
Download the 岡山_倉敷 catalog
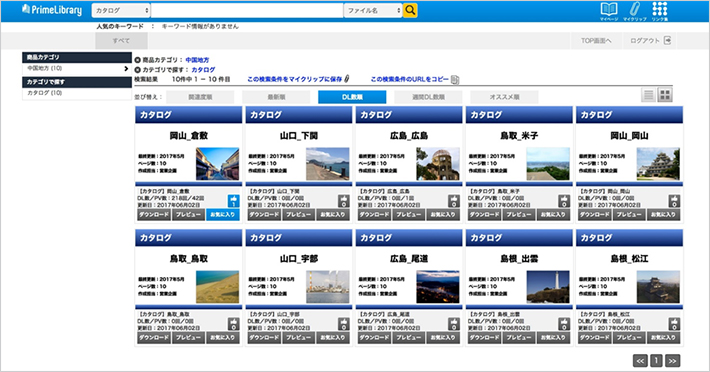pos(154,215)
